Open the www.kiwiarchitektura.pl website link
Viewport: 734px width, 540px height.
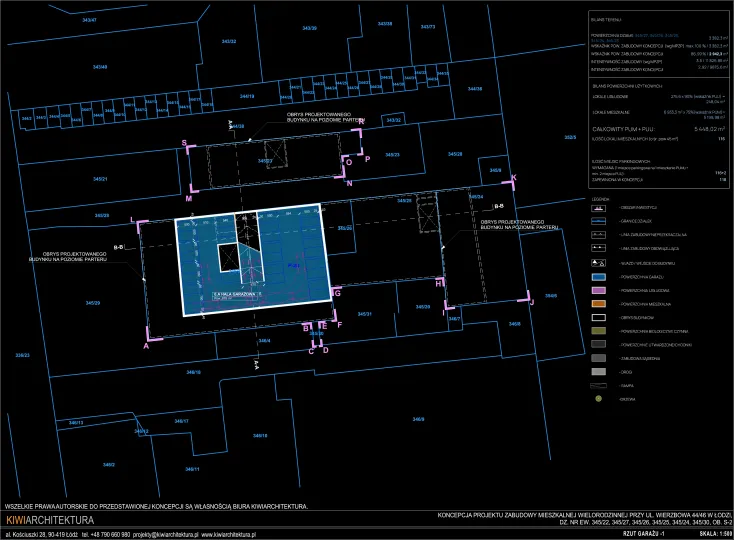(x=226, y=535)
